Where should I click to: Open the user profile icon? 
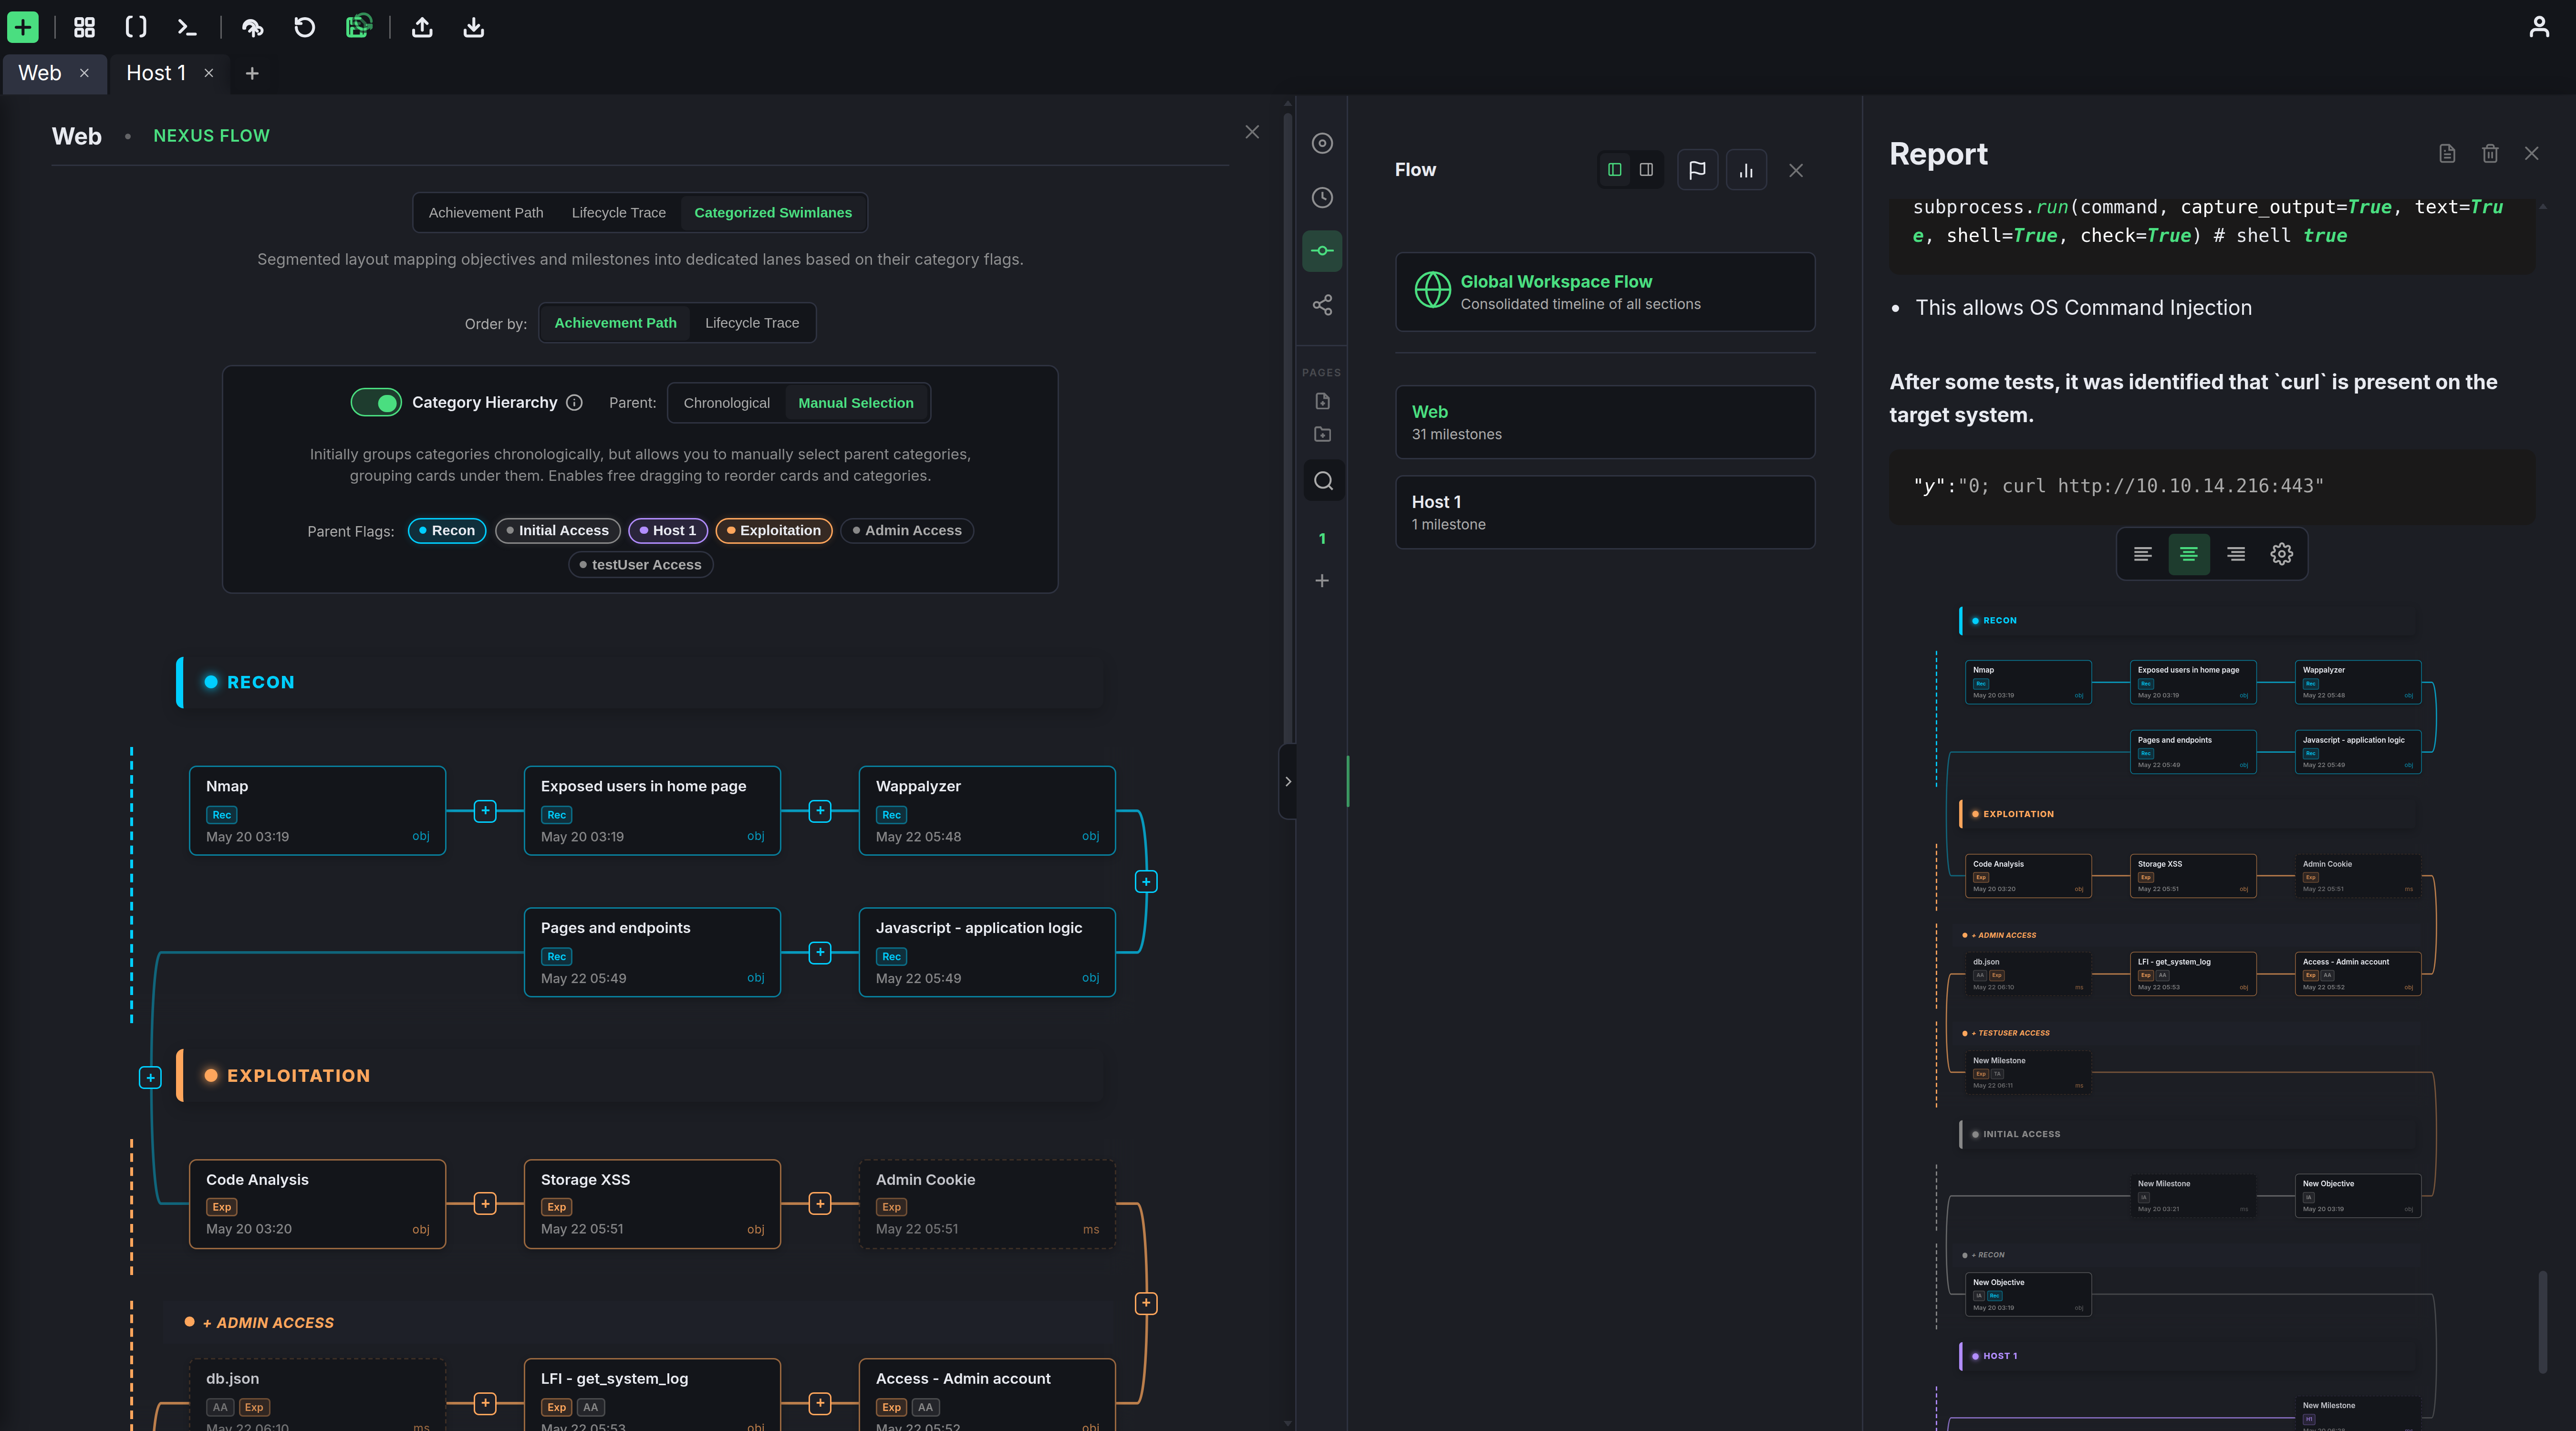point(2539,27)
